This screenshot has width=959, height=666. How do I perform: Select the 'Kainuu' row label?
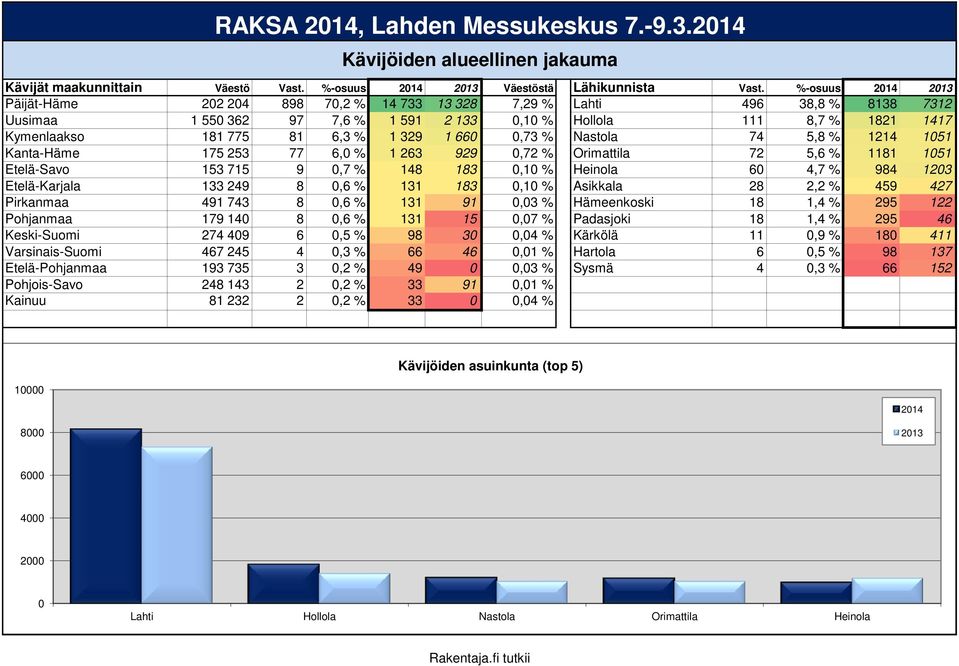point(25,300)
